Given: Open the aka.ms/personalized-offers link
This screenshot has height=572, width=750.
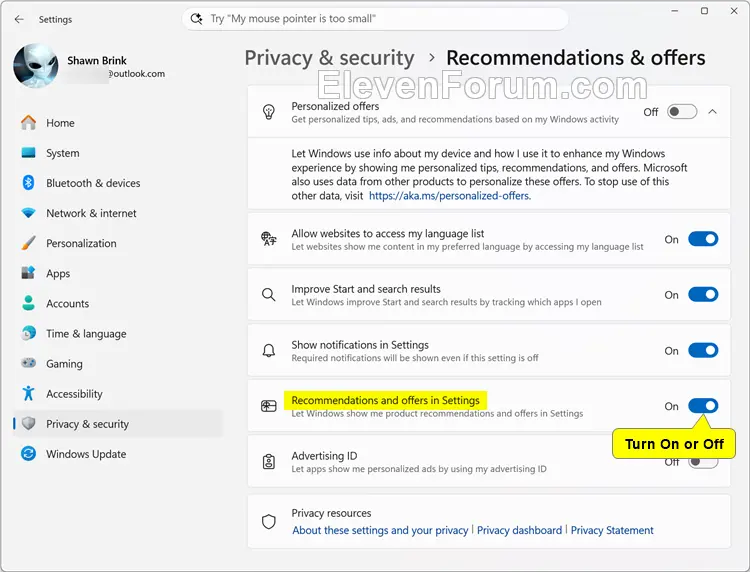Looking at the screenshot, I should click(x=450, y=196).
